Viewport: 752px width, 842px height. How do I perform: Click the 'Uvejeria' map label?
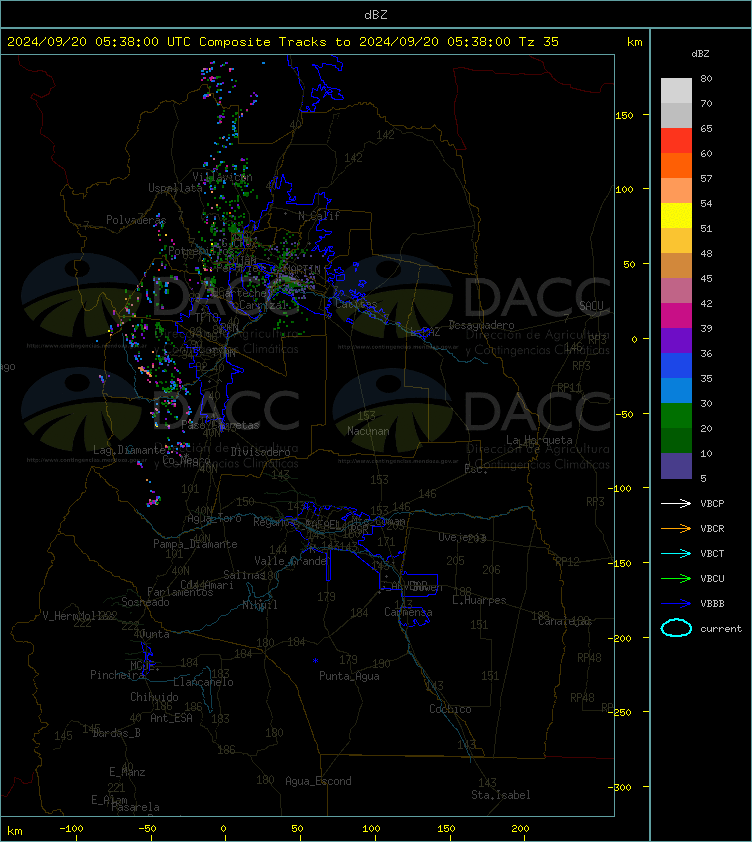462,537
